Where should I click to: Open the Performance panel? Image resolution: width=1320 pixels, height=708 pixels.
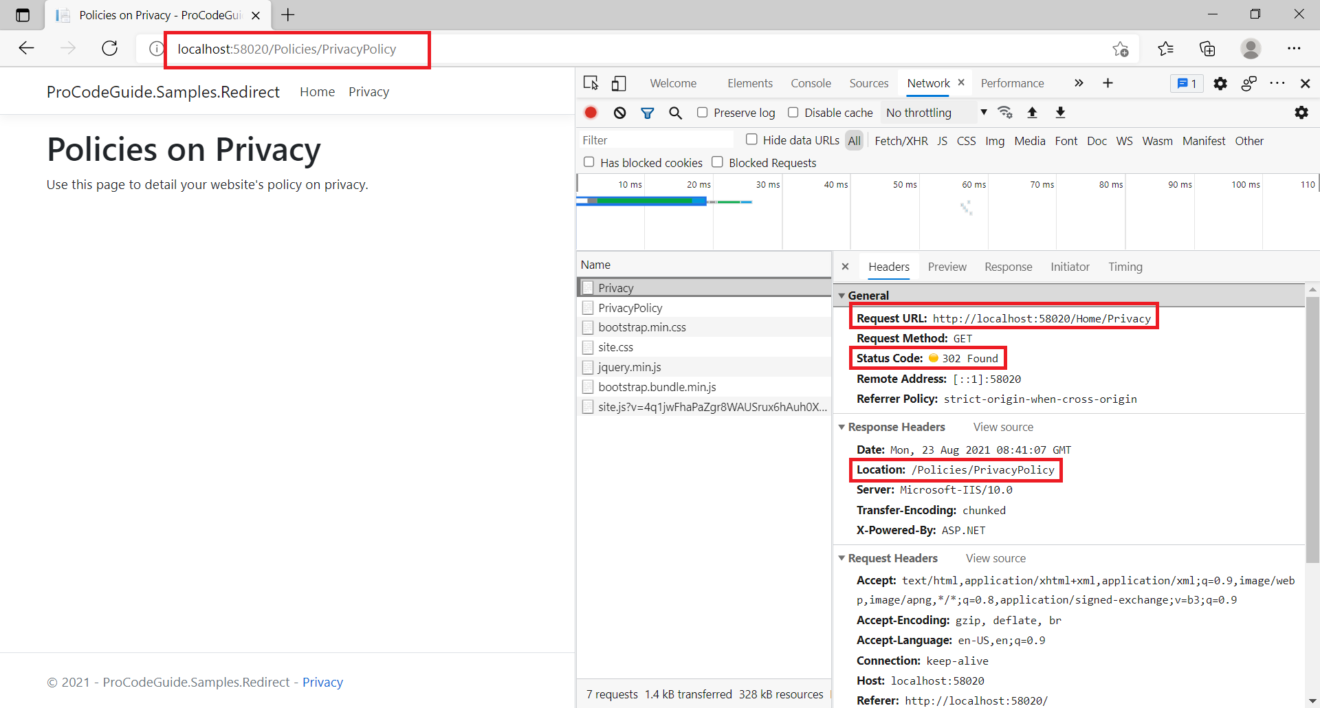(x=1012, y=83)
